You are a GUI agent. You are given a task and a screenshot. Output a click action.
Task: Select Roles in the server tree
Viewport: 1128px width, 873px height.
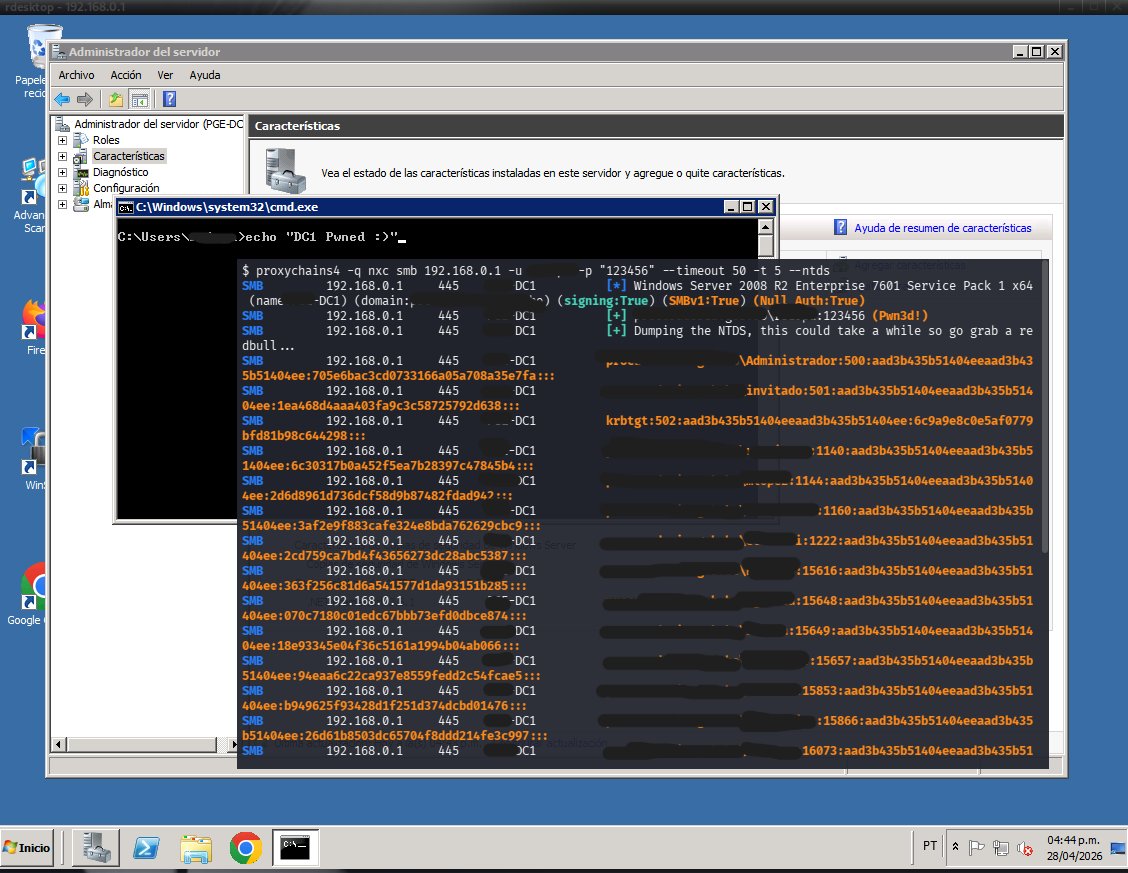(x=106, y=140)
